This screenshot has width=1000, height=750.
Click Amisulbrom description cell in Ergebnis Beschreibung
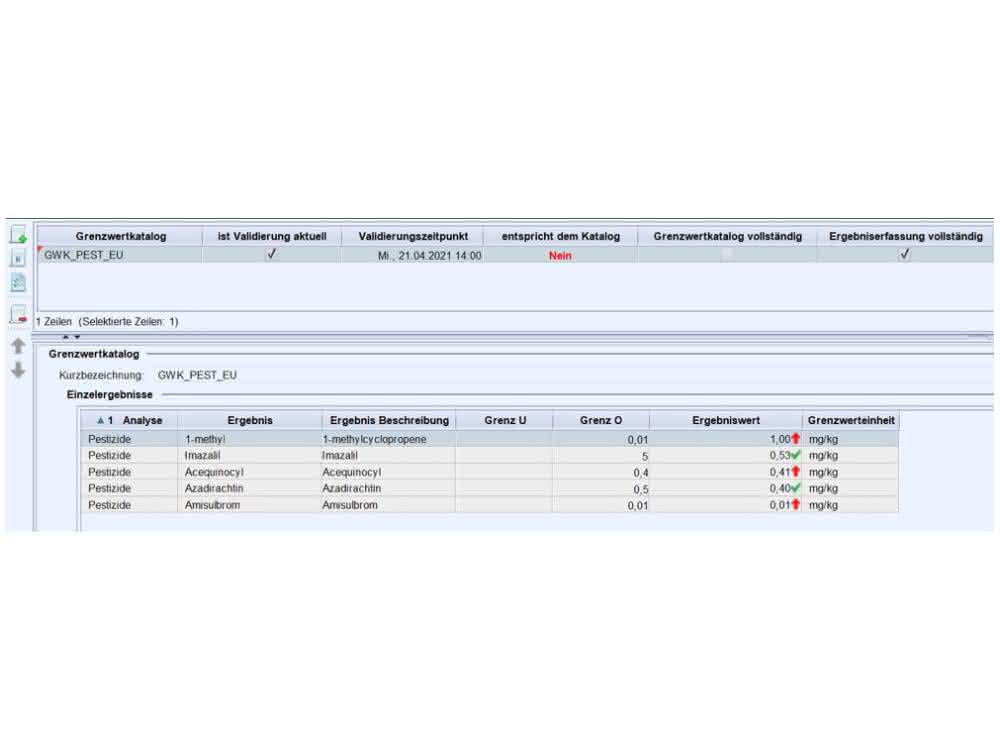[389, 504]
